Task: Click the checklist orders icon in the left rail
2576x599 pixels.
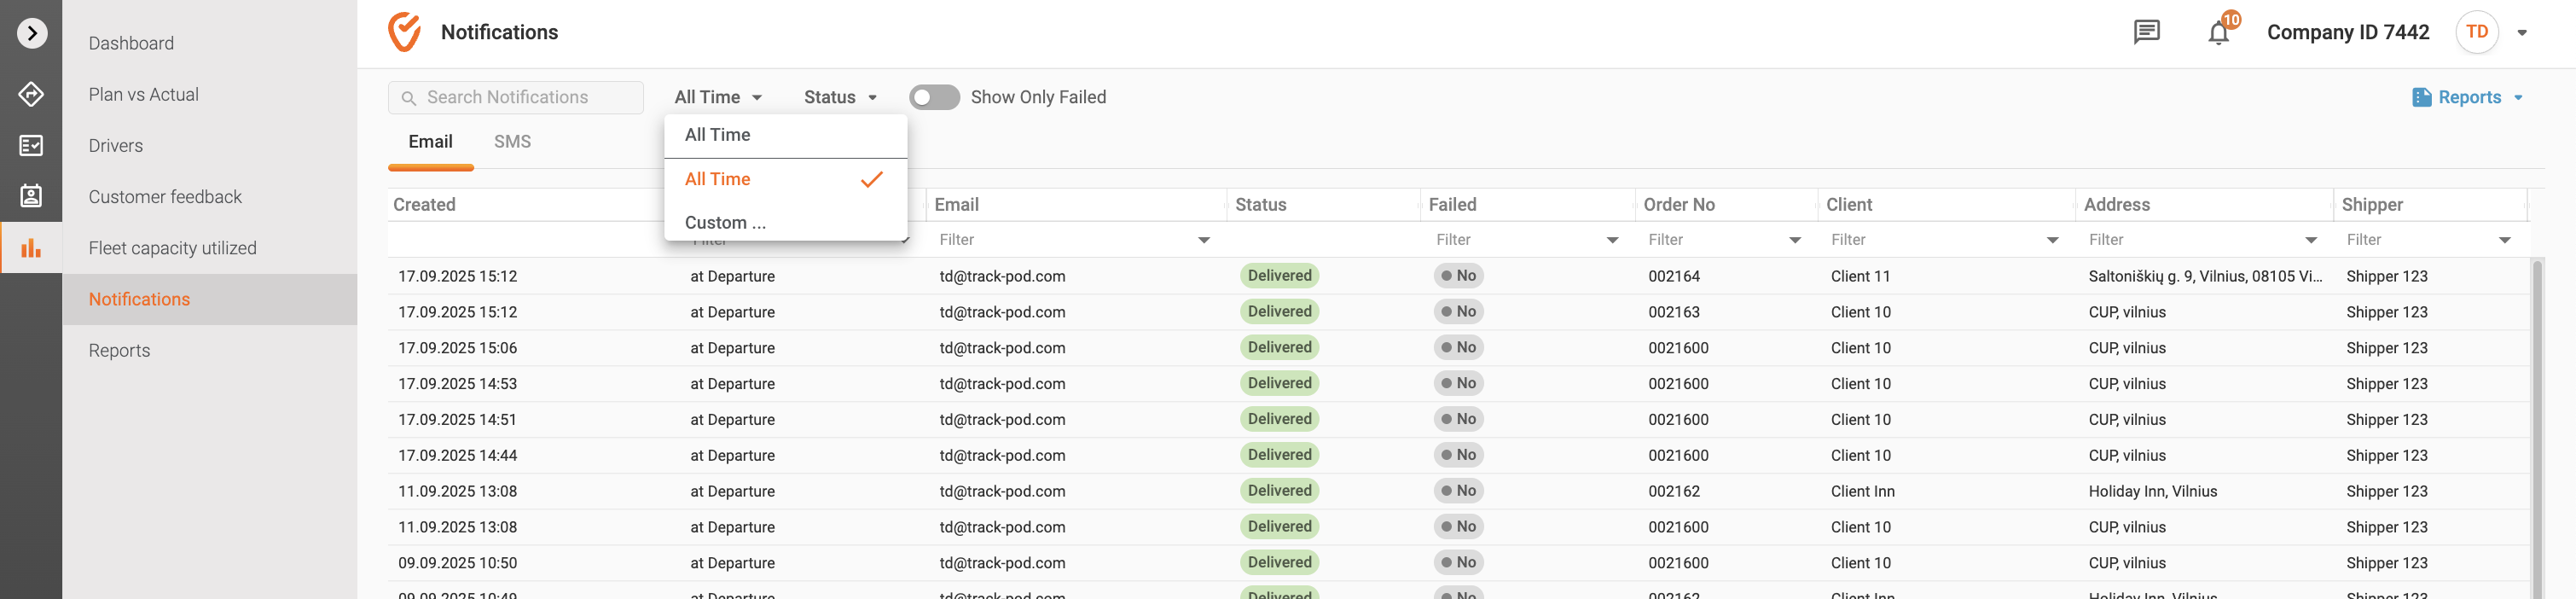Action: (31, 146)
